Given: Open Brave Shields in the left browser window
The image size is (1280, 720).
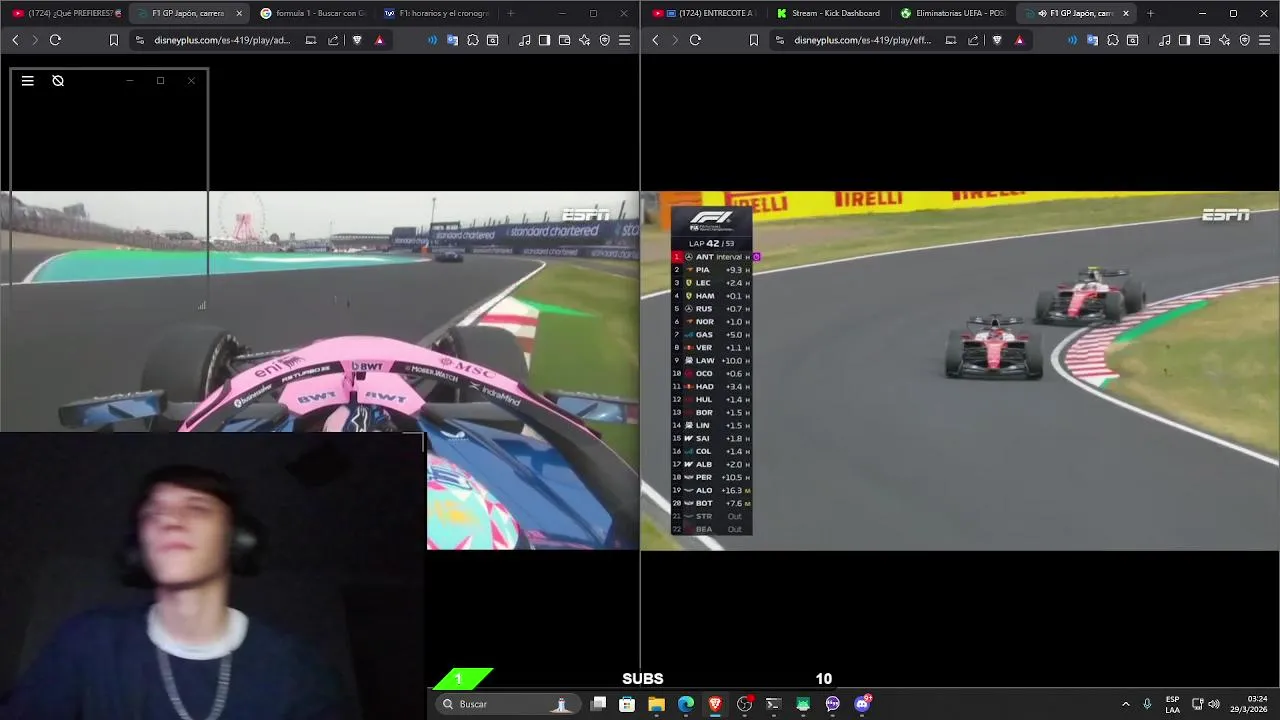Looking at the screenshot, I should 358,40.
